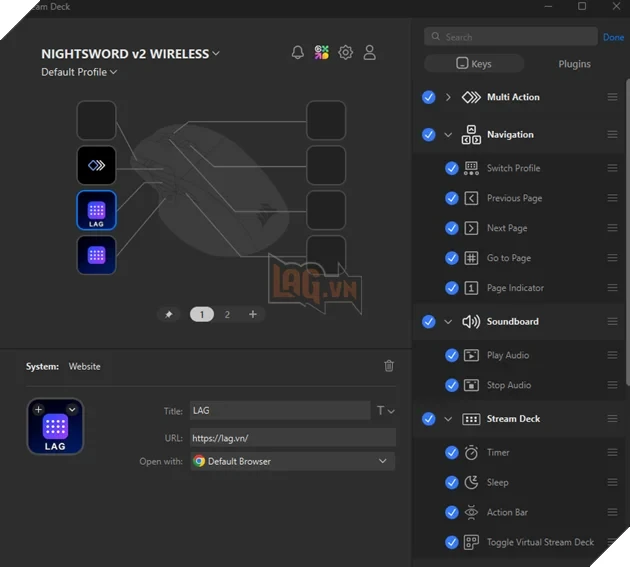
Task: Open settings gear icon
Action: click(x=345, y=52)
